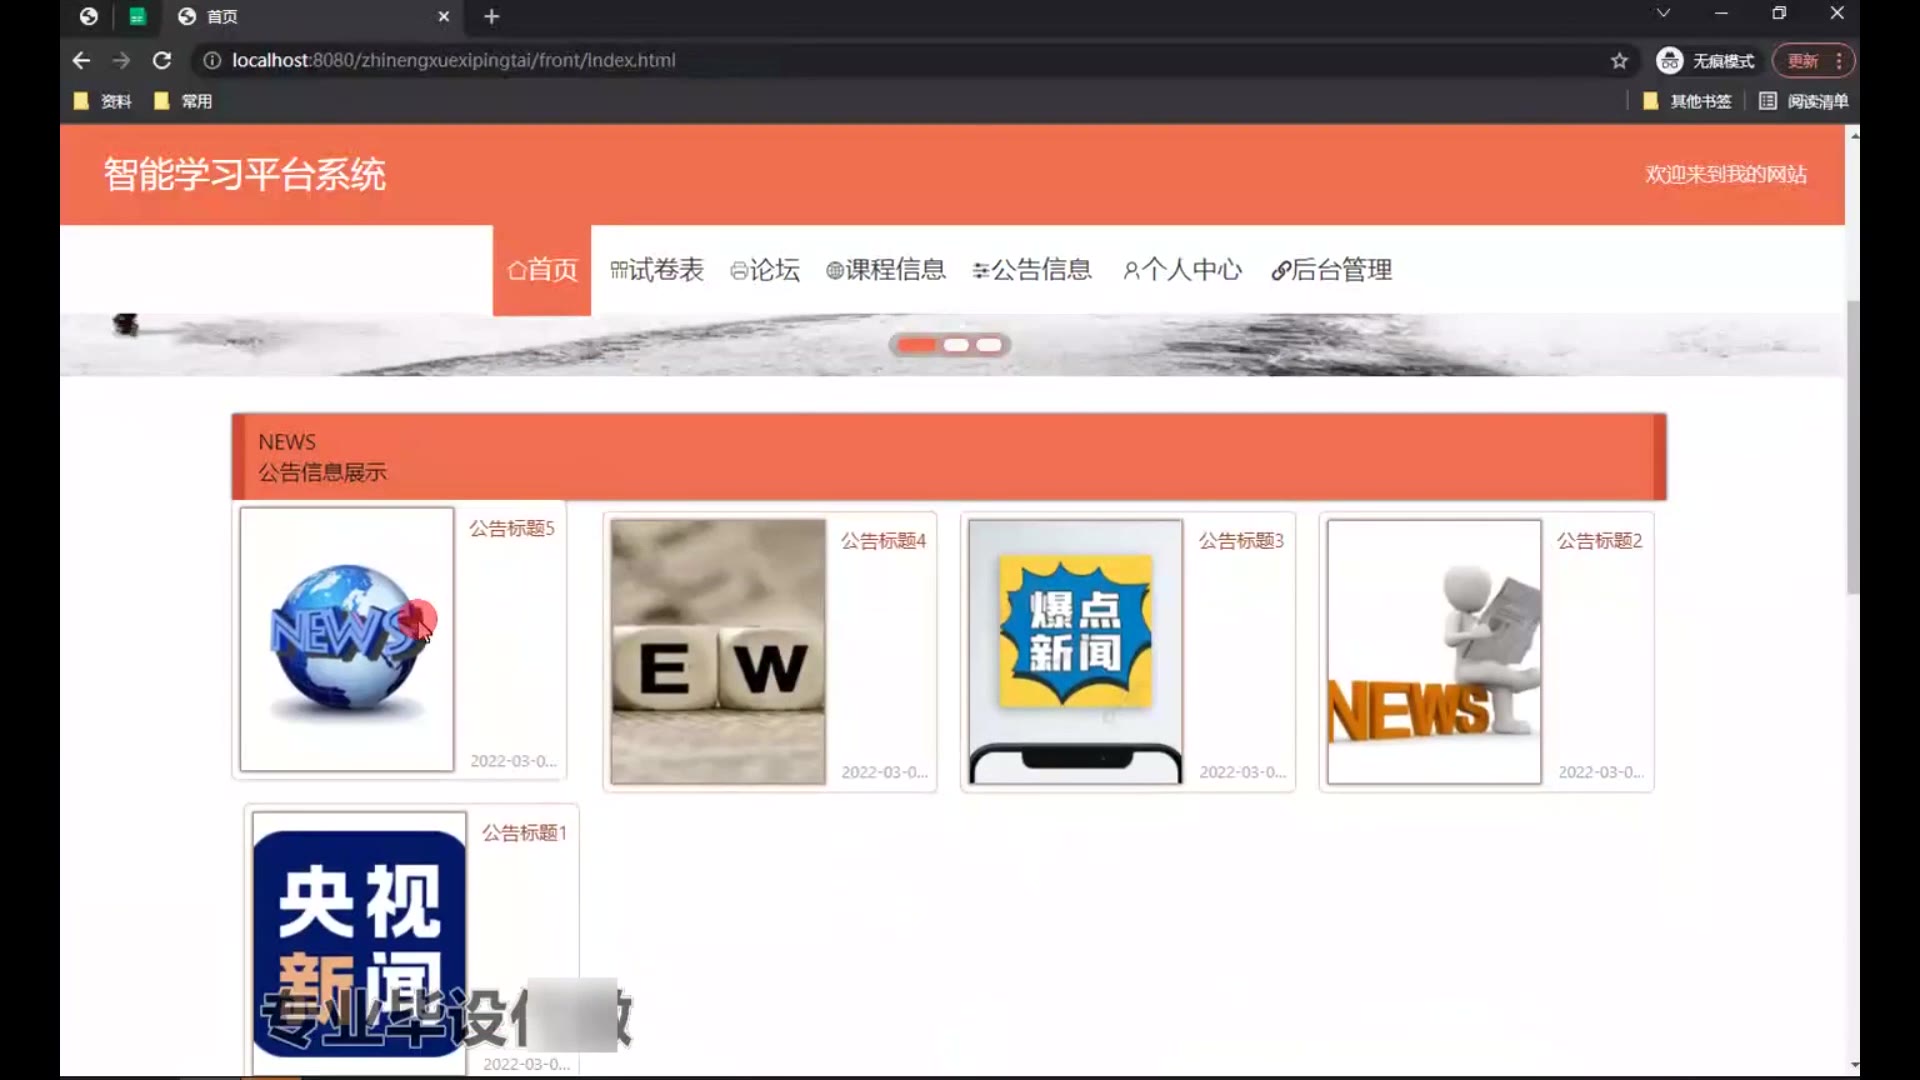Image resolution: width=1920 pixels, height=1080 pixels.
Task: Open the 公告标题3 news thumbnail
Action: coord(1075,650)
